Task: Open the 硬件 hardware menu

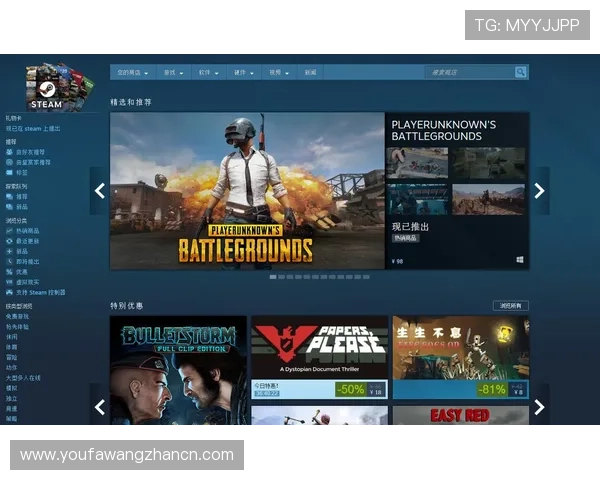Action: pyautogui.click(x=244, y=72)
